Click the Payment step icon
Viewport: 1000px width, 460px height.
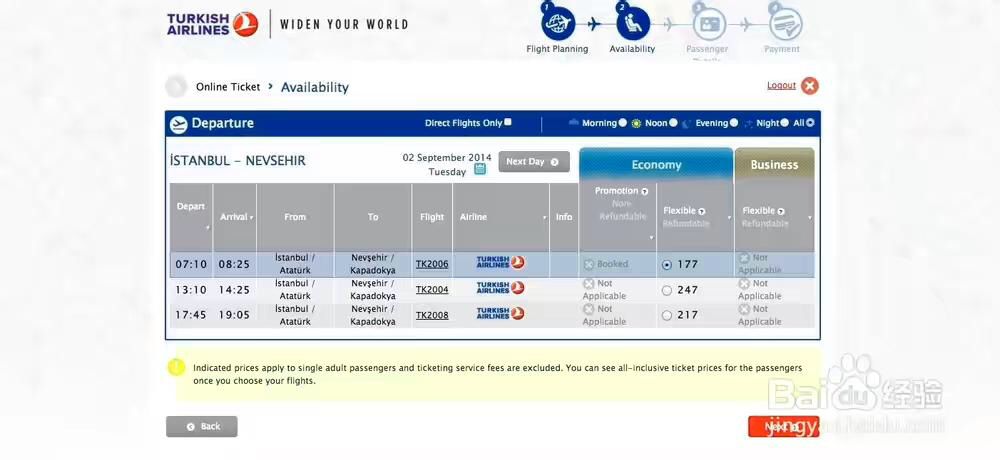pos(783,24)
